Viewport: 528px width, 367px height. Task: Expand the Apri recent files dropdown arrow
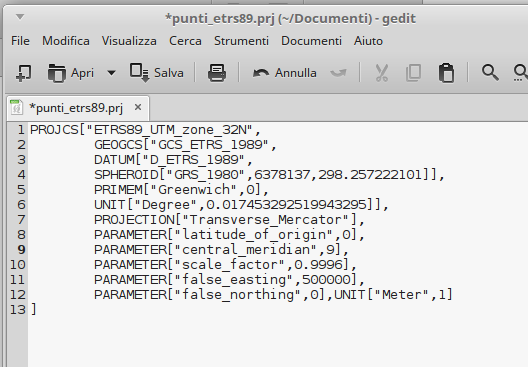111,73
